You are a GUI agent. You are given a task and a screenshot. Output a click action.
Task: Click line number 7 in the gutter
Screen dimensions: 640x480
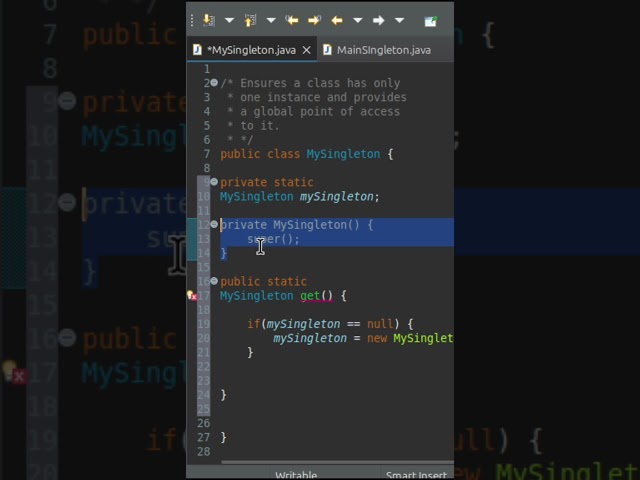tap(207, 154)
